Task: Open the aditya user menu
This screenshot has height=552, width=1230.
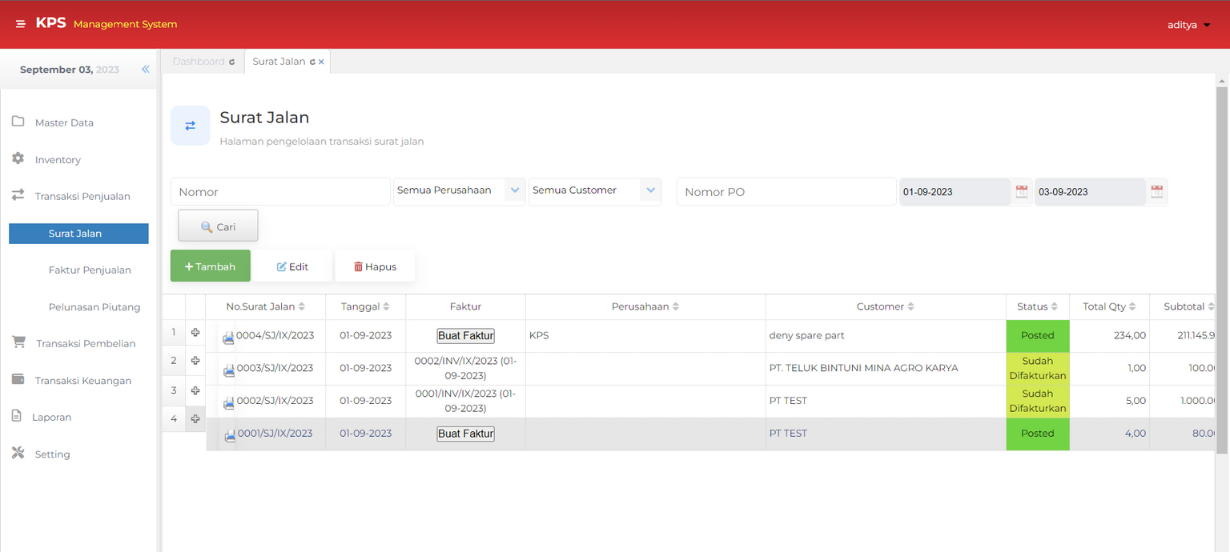Action: 1188,25
